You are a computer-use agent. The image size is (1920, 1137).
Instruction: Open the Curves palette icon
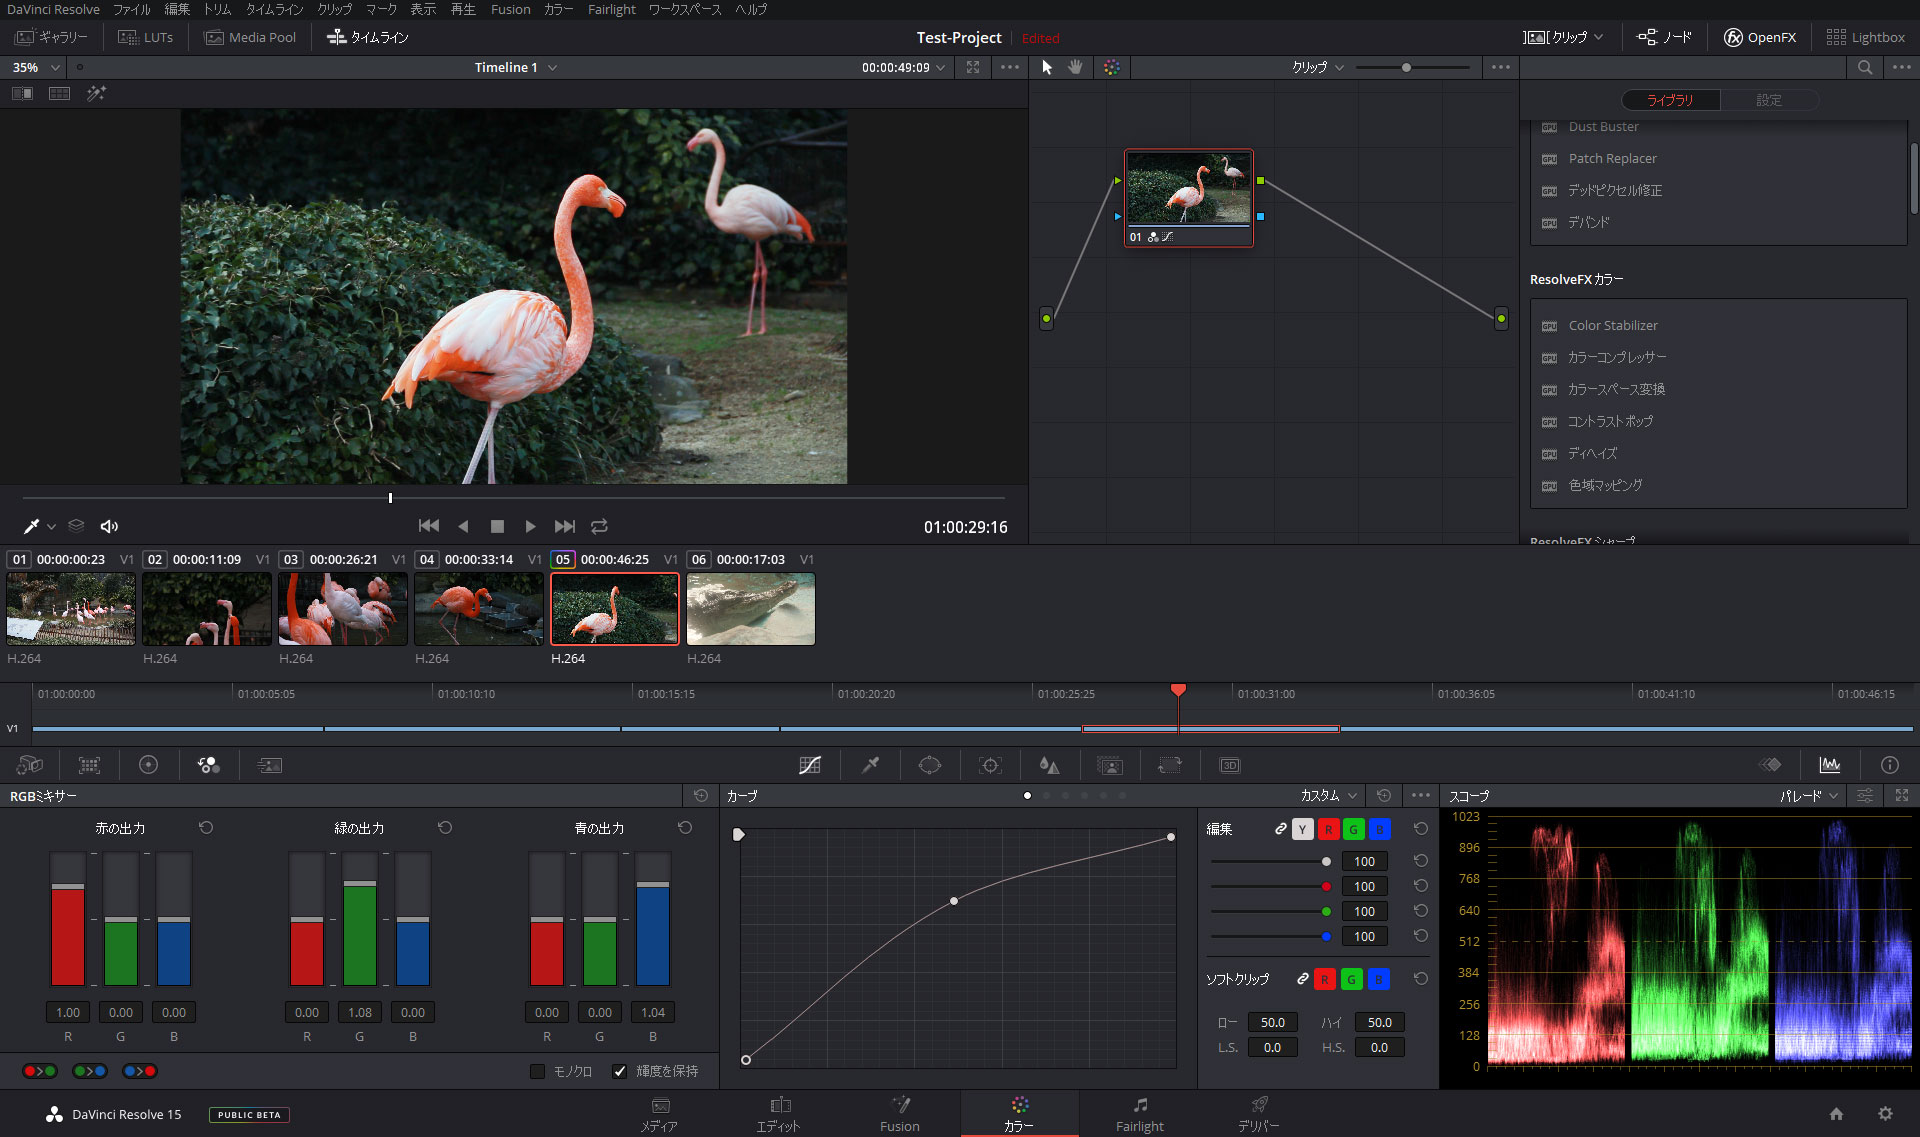(810, 765)
